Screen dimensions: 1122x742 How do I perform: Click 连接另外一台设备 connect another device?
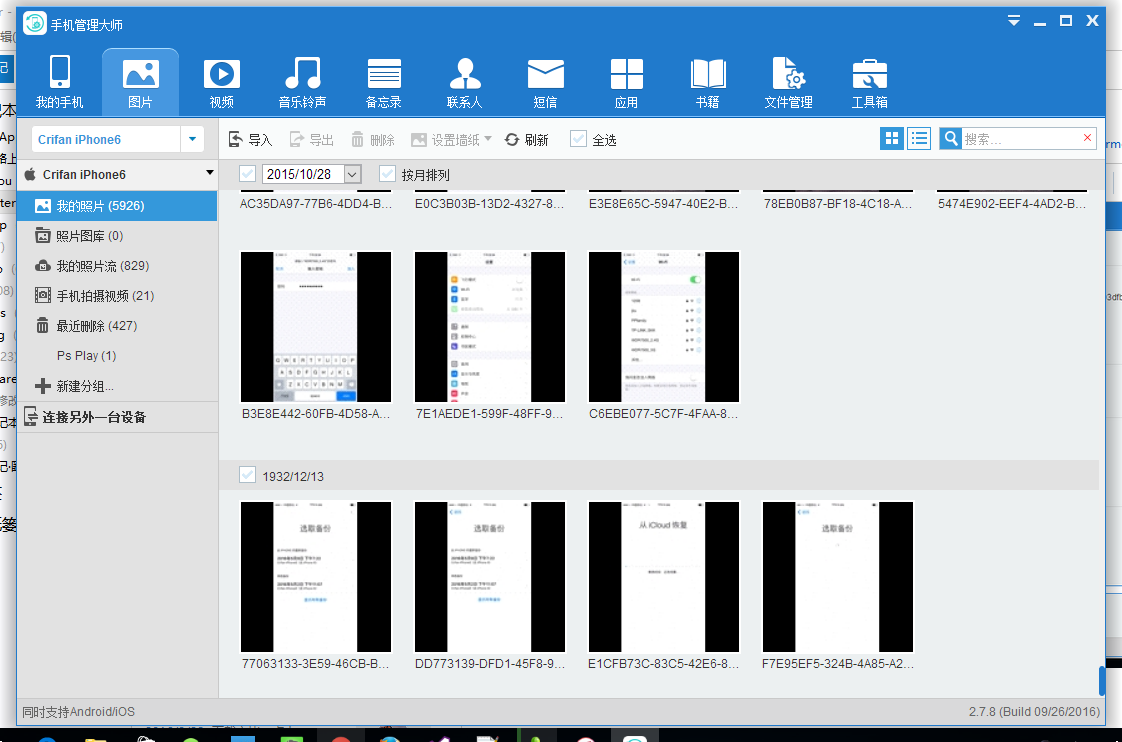click(x=117, y=417)
